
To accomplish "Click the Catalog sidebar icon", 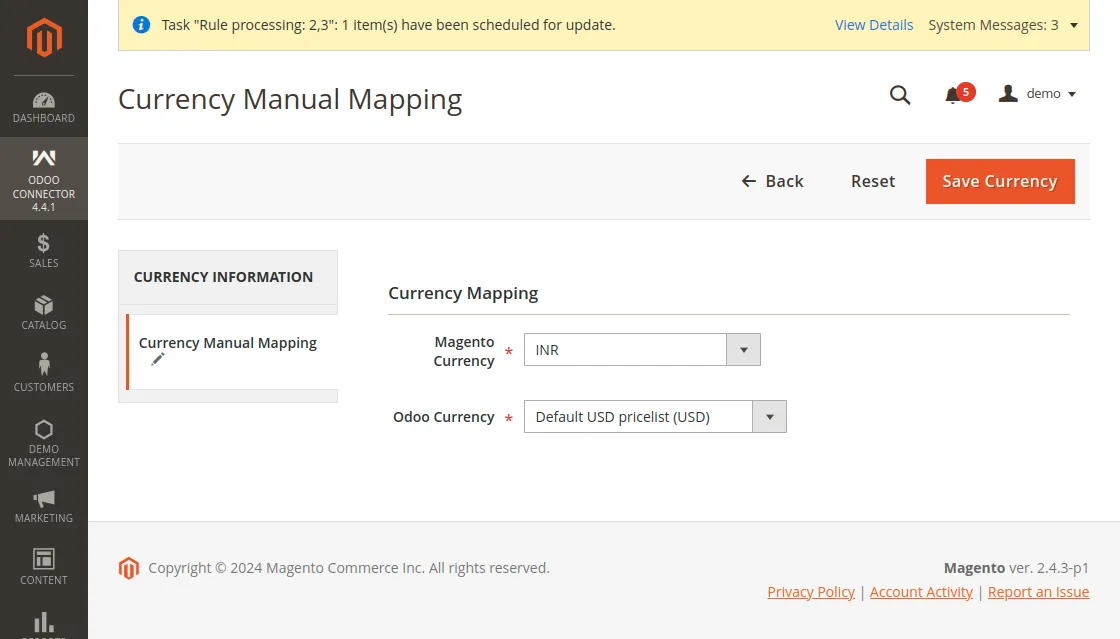I will (43, 306).
